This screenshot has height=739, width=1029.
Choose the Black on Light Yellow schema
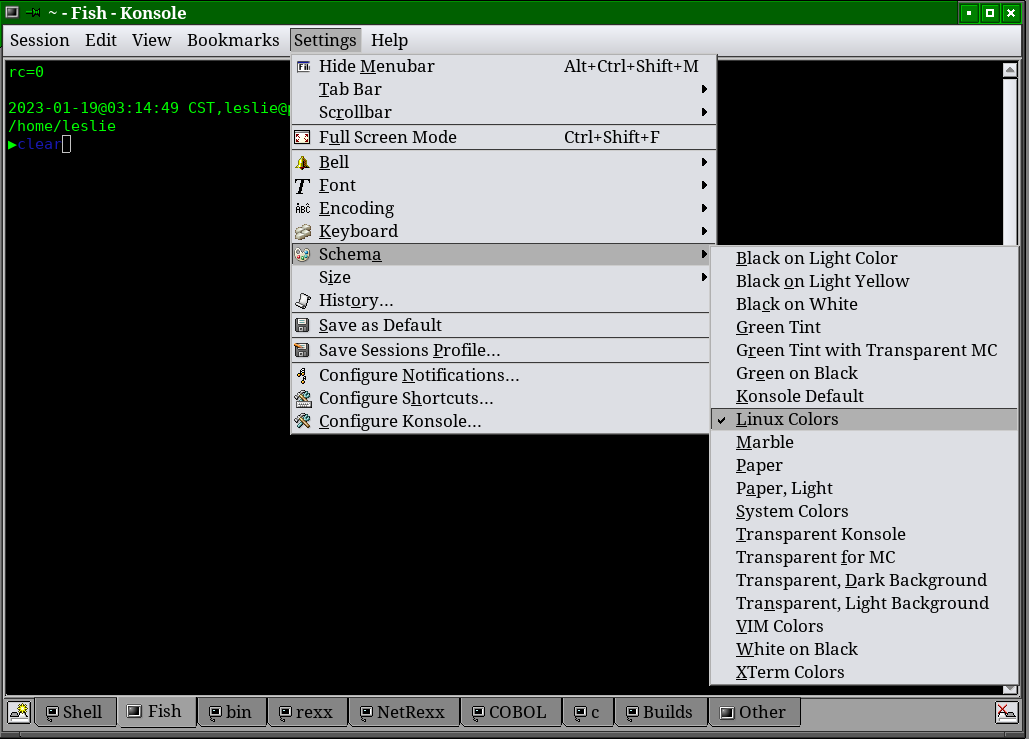[x=864, y=282]
